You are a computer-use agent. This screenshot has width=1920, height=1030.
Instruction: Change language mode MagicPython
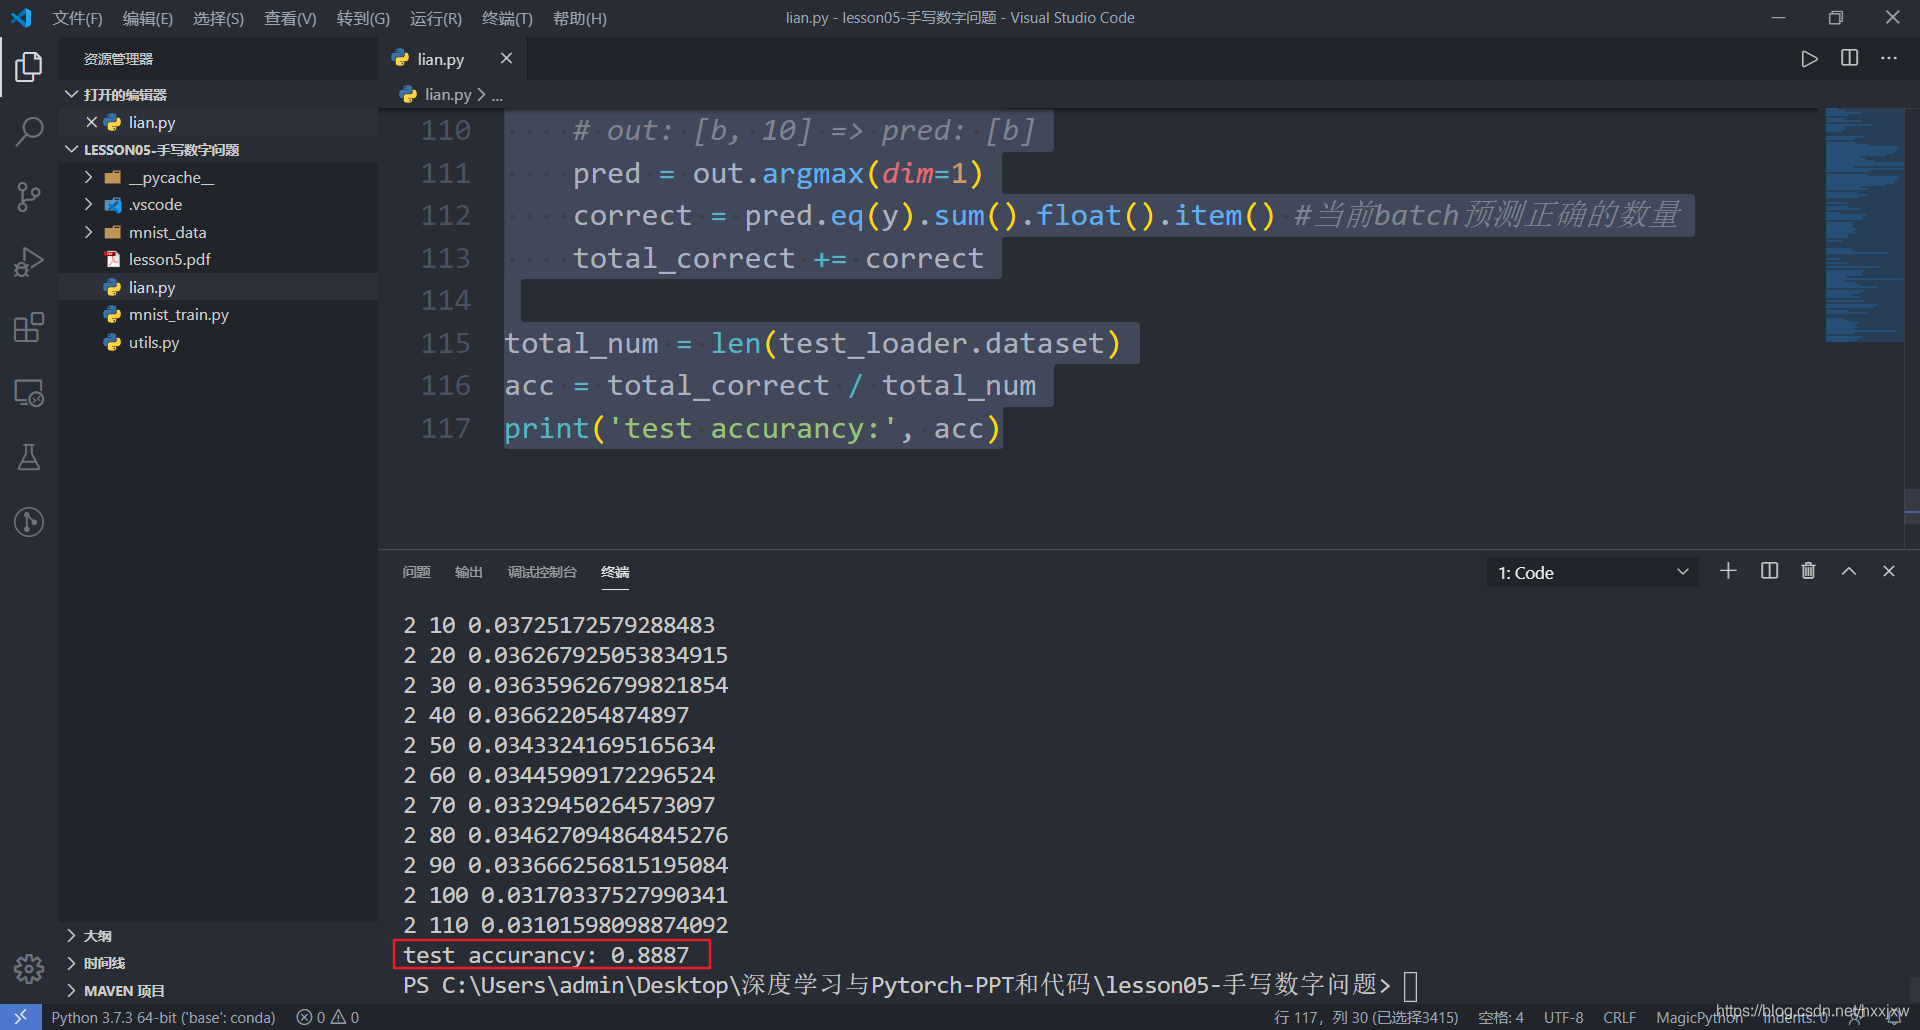[x=1698, y=1017]
